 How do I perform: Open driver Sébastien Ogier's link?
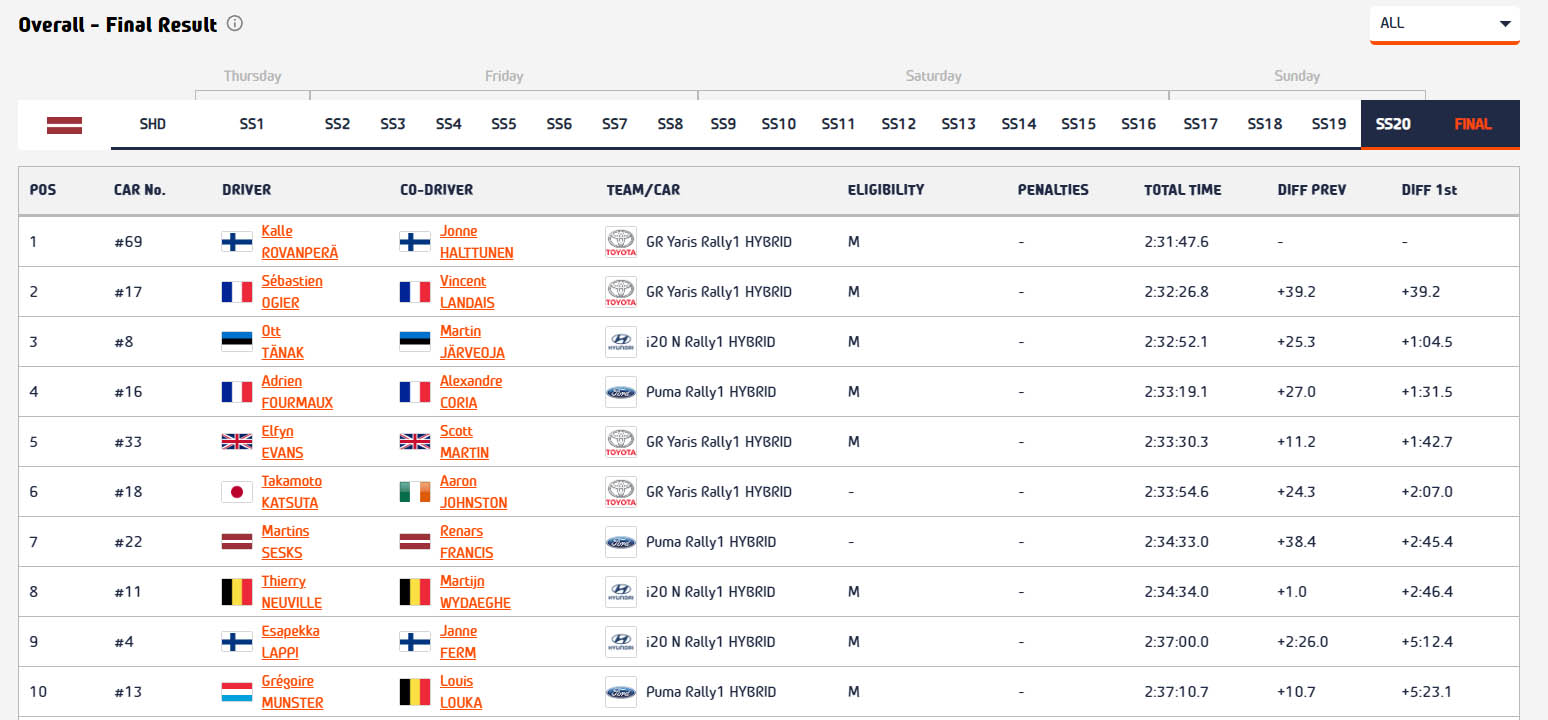292,292
